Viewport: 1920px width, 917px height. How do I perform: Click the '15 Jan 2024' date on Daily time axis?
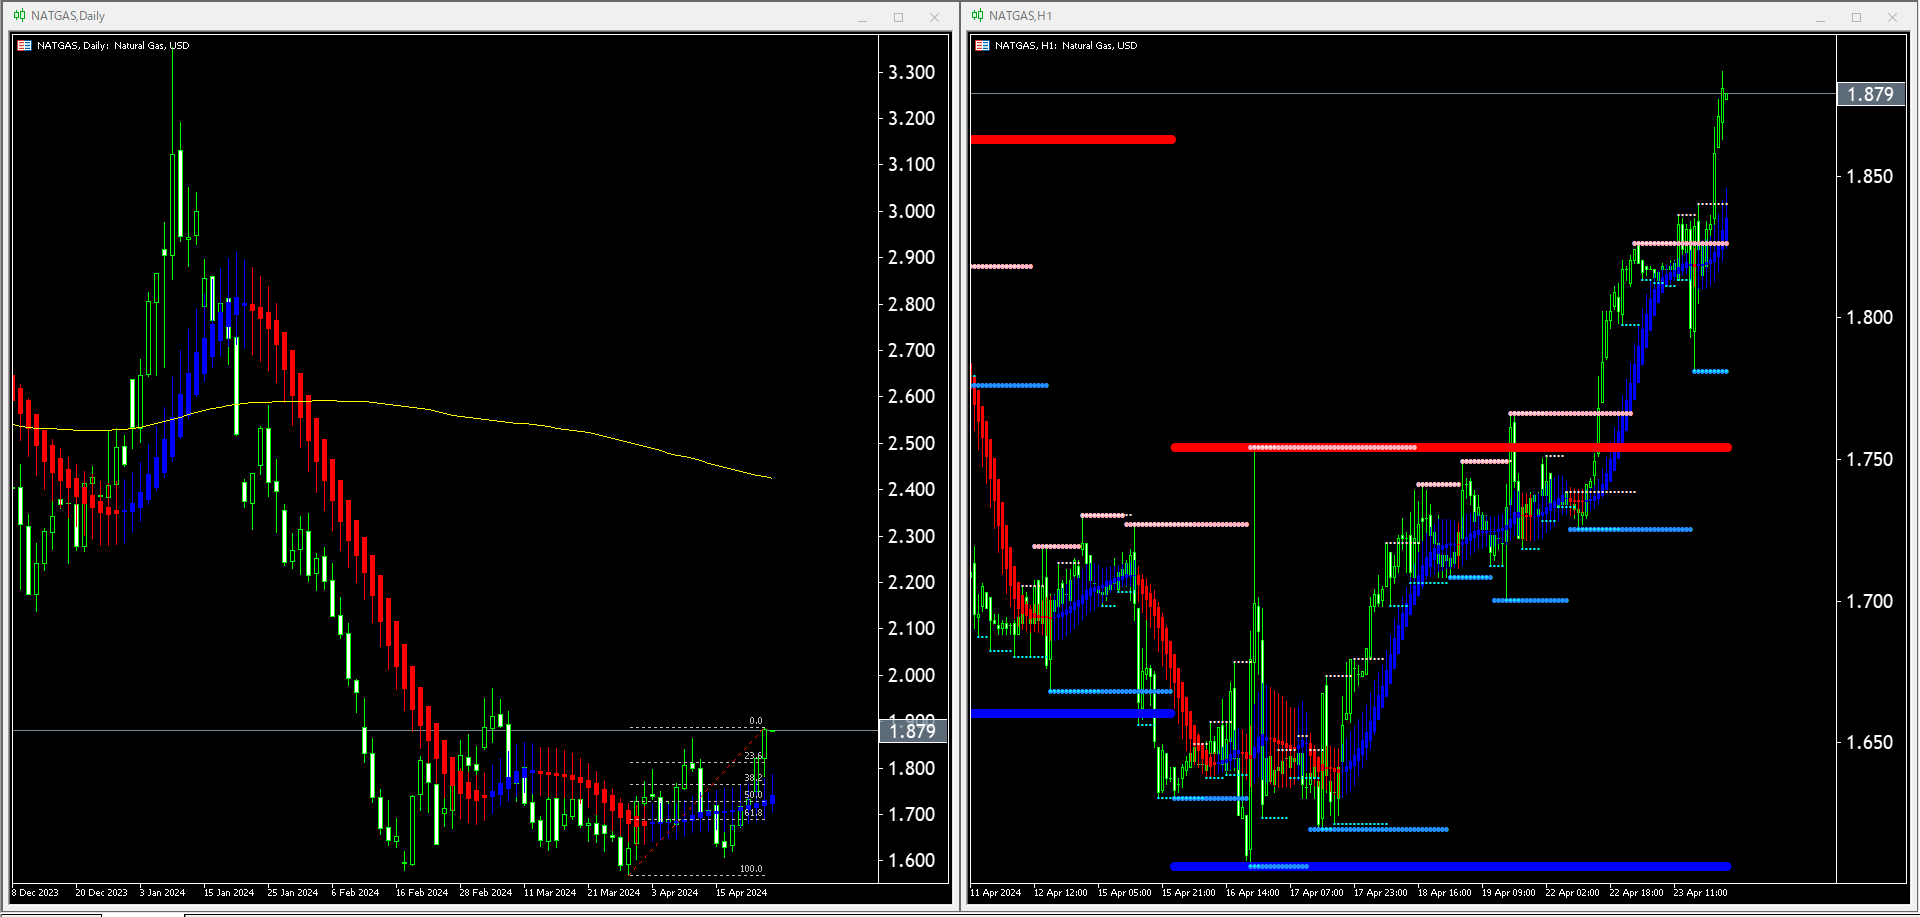(229, 893)
